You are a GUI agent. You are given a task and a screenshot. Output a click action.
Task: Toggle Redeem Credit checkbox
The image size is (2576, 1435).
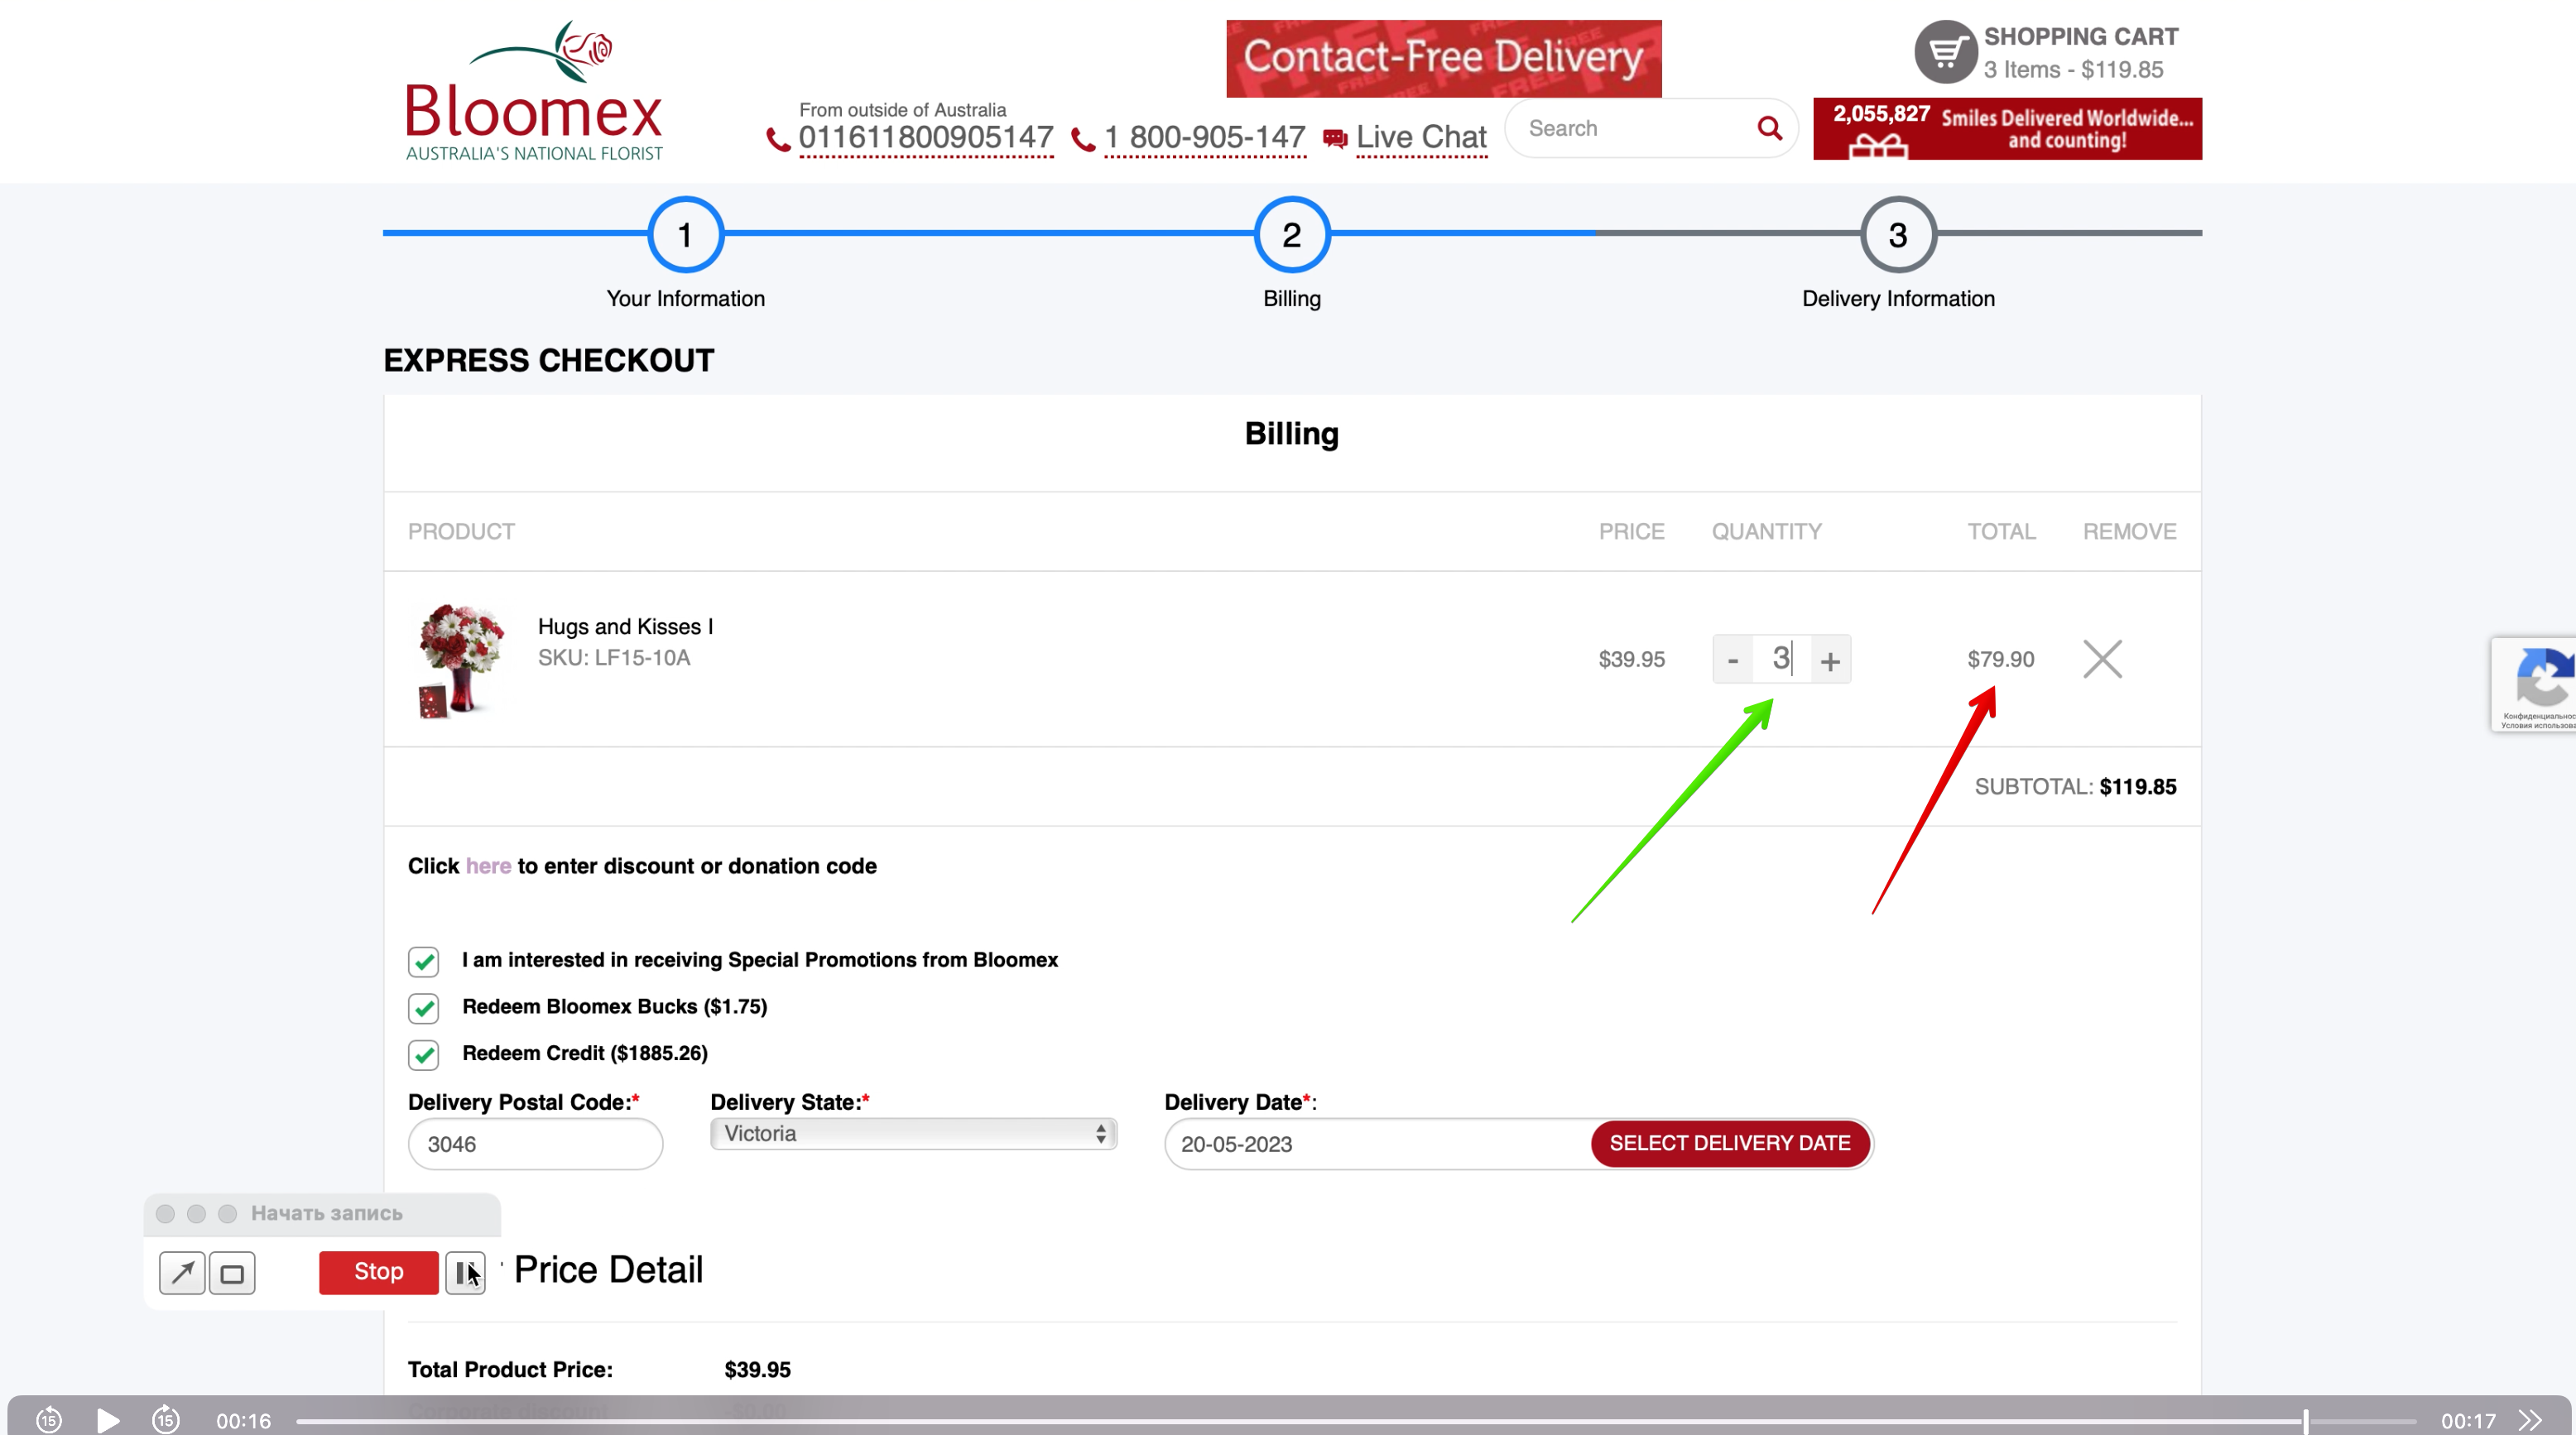pos(424,1054)
